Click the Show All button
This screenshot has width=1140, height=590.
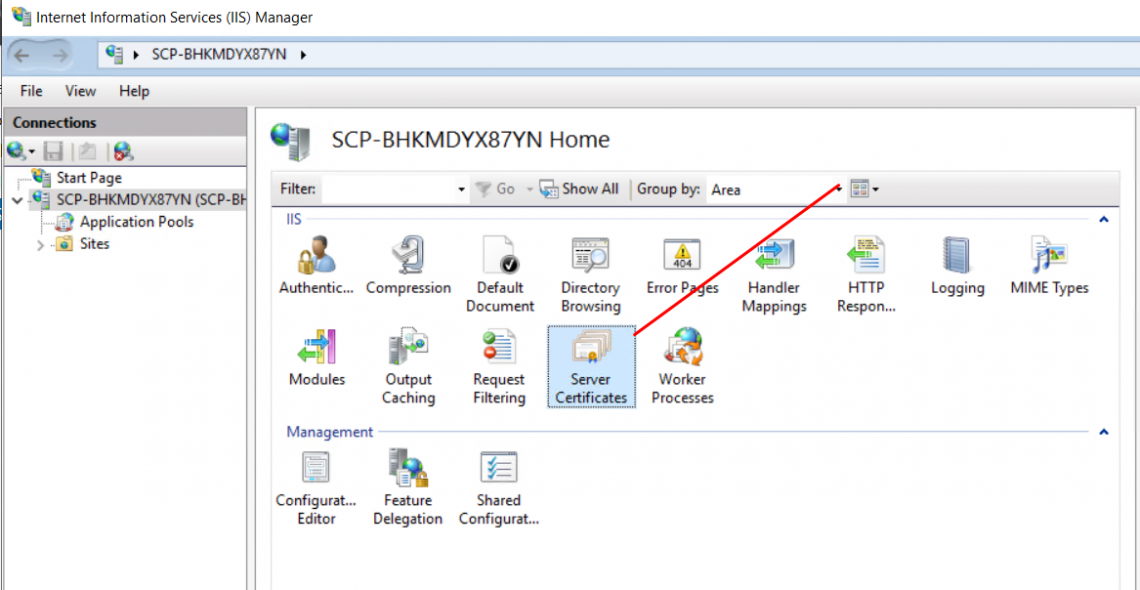pyautogui.click(x=579, y=189)
